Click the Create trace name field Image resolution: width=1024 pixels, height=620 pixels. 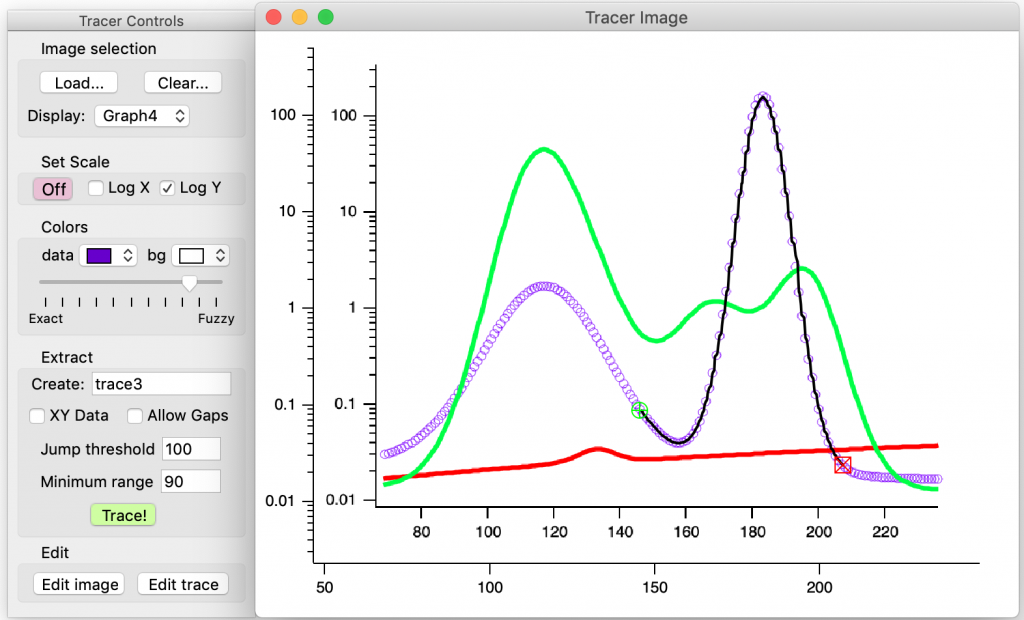pyautogui.click(x=160, y=384)
